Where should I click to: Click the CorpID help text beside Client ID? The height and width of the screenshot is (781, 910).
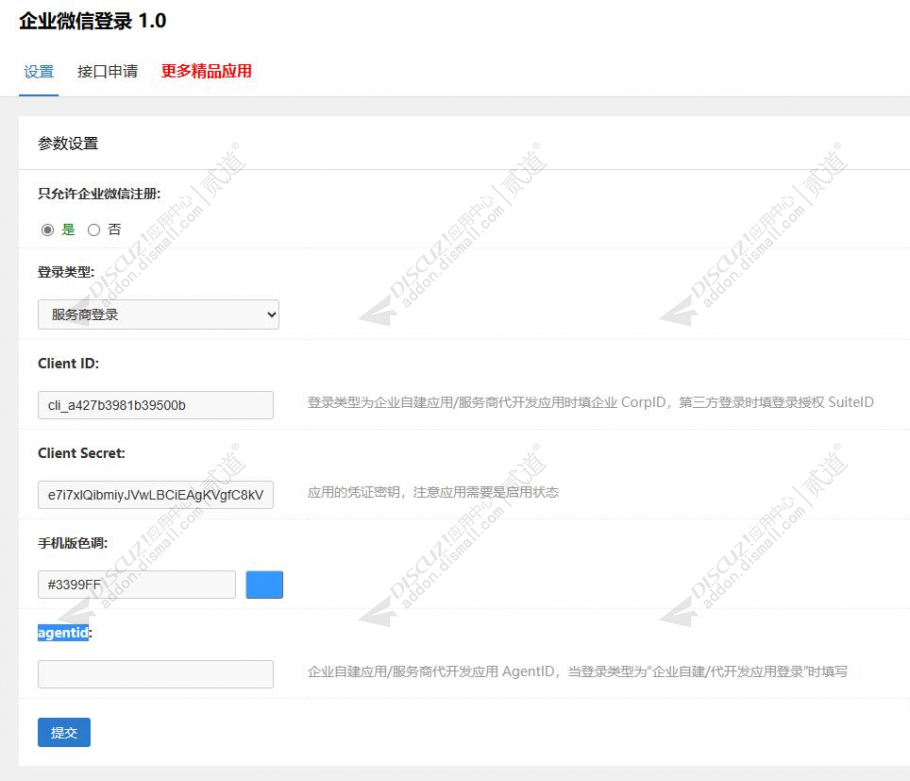point(590,402)
